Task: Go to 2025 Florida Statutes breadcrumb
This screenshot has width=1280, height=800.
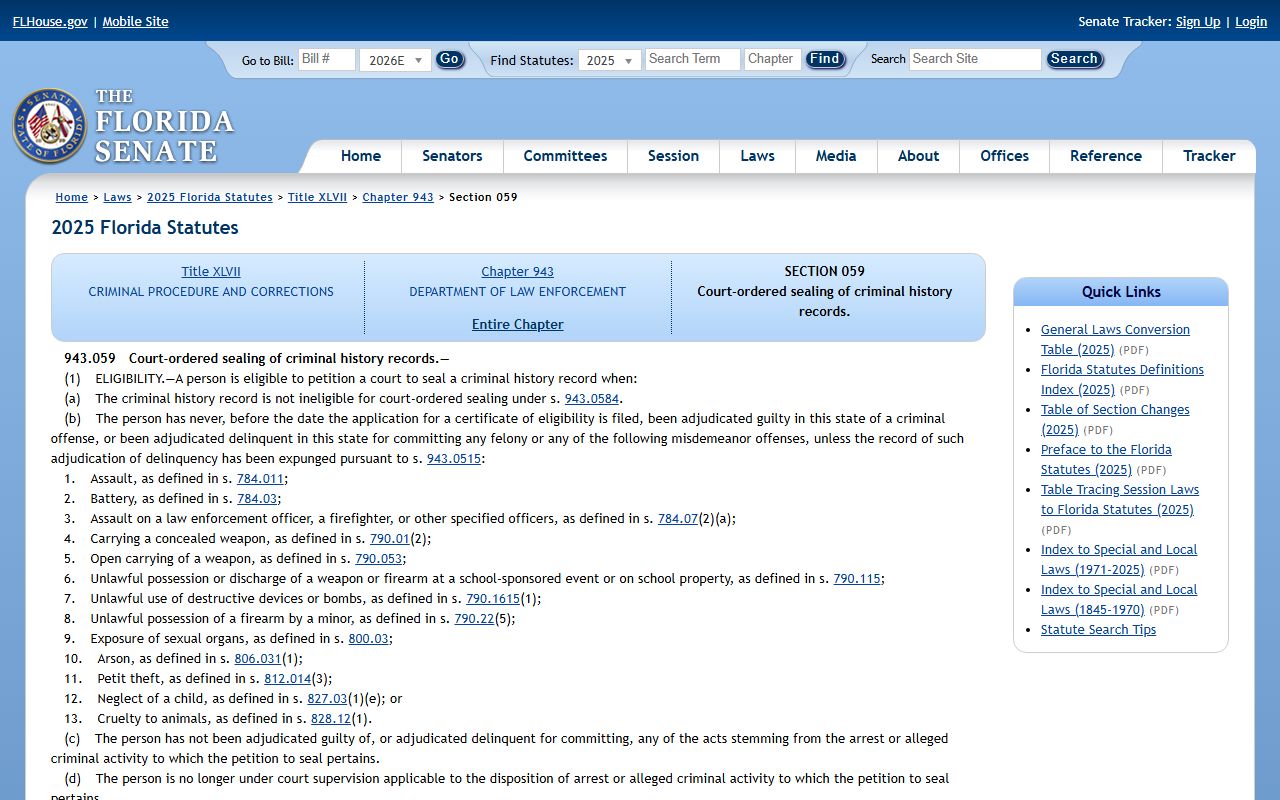Action: (210, 197)
